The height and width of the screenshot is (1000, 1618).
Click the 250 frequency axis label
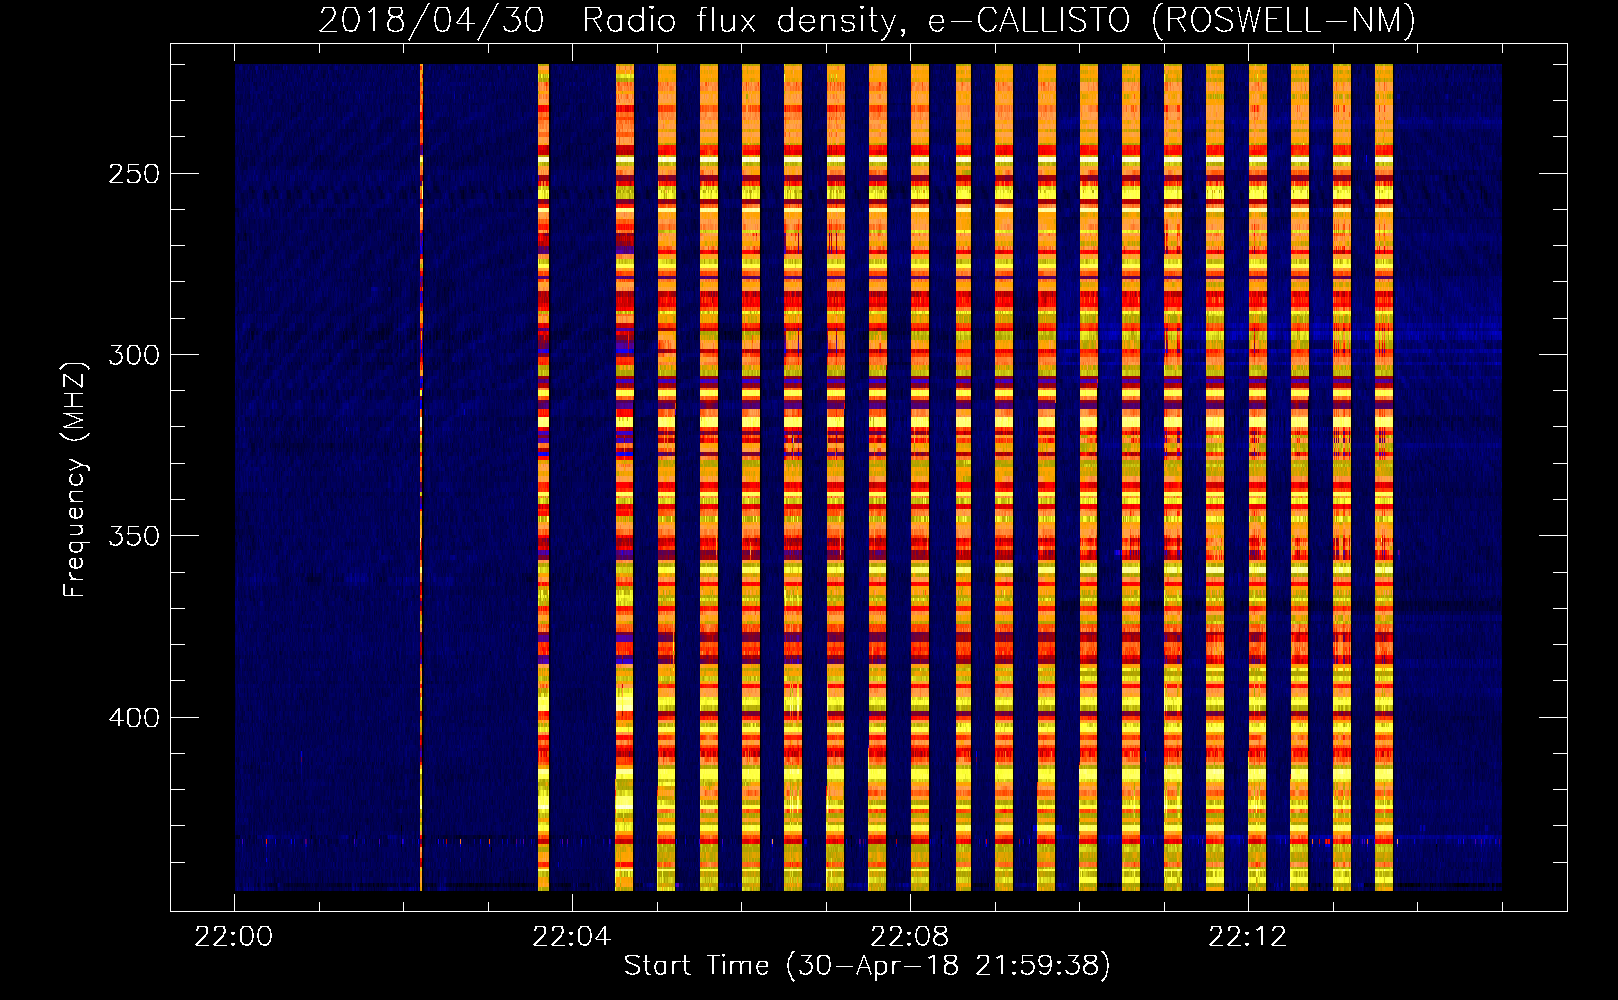pyautogui.click(x=134, y=174)
